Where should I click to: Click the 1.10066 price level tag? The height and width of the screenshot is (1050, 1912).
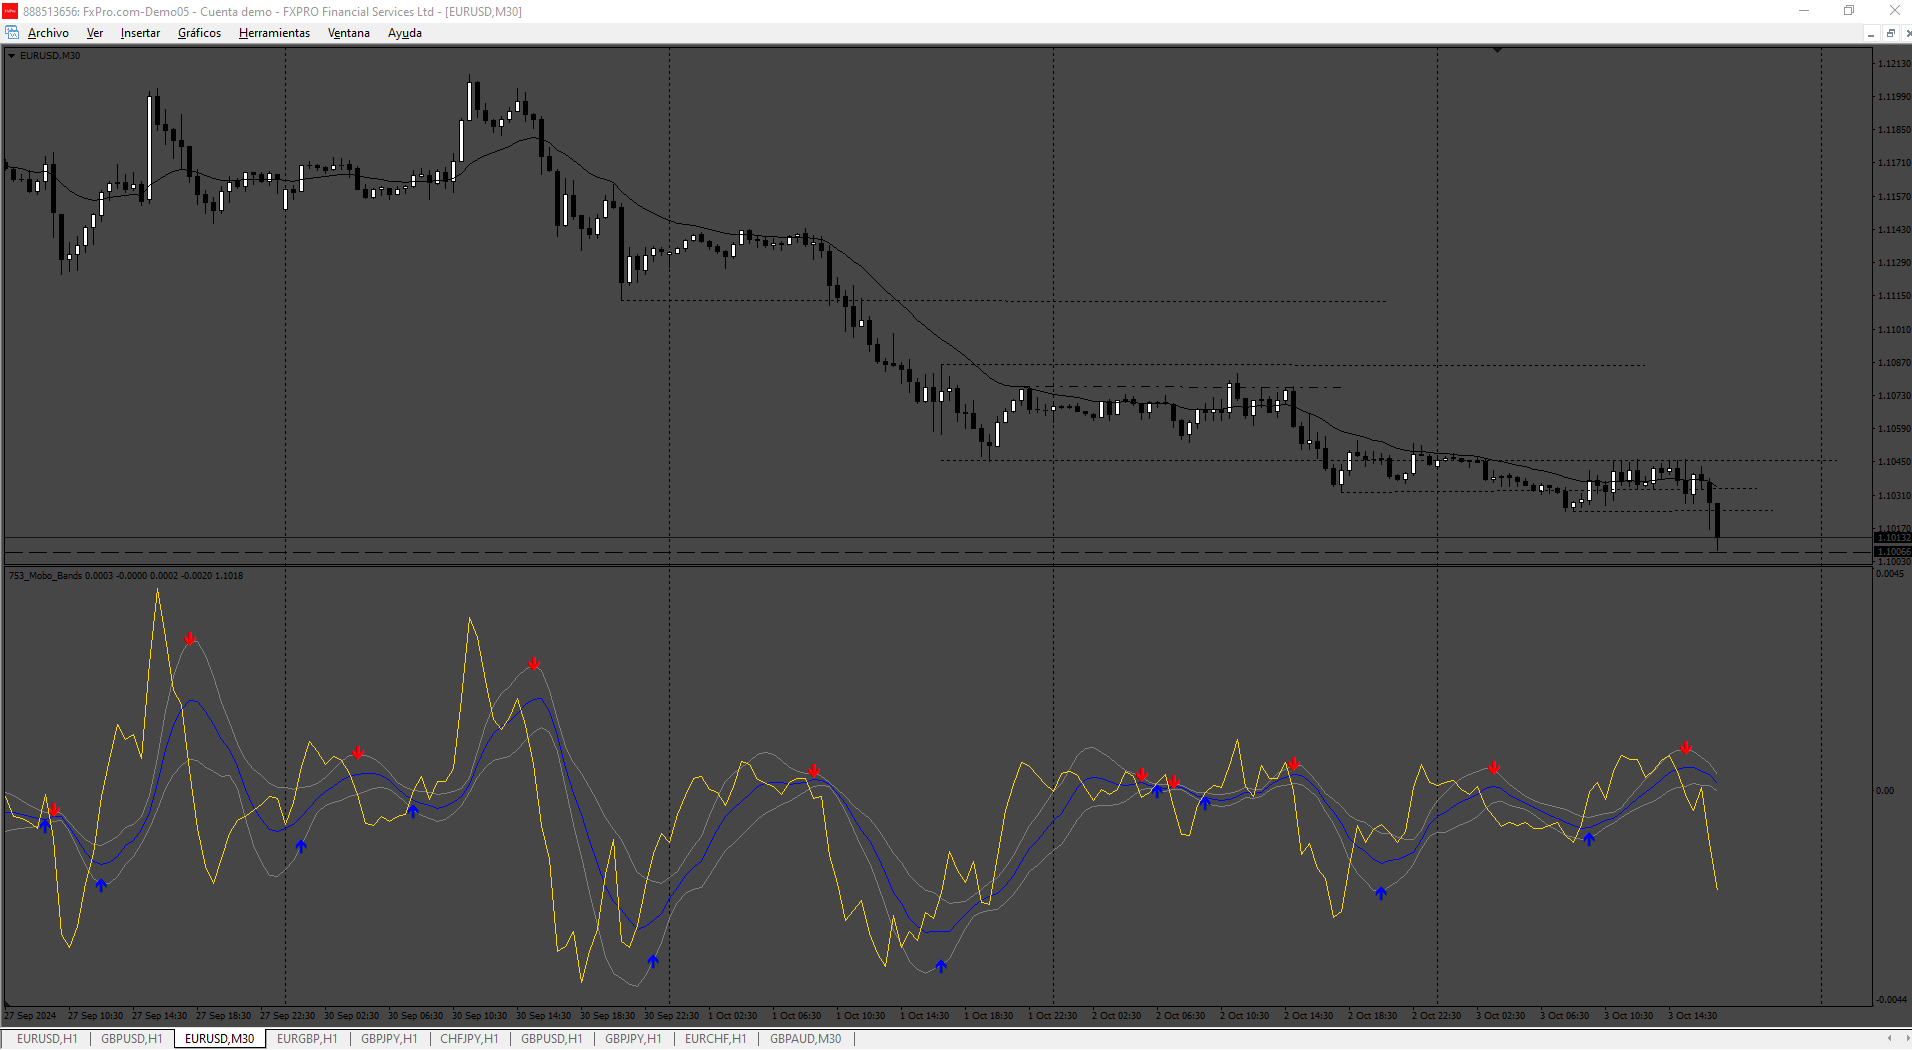coord(1892,552)
